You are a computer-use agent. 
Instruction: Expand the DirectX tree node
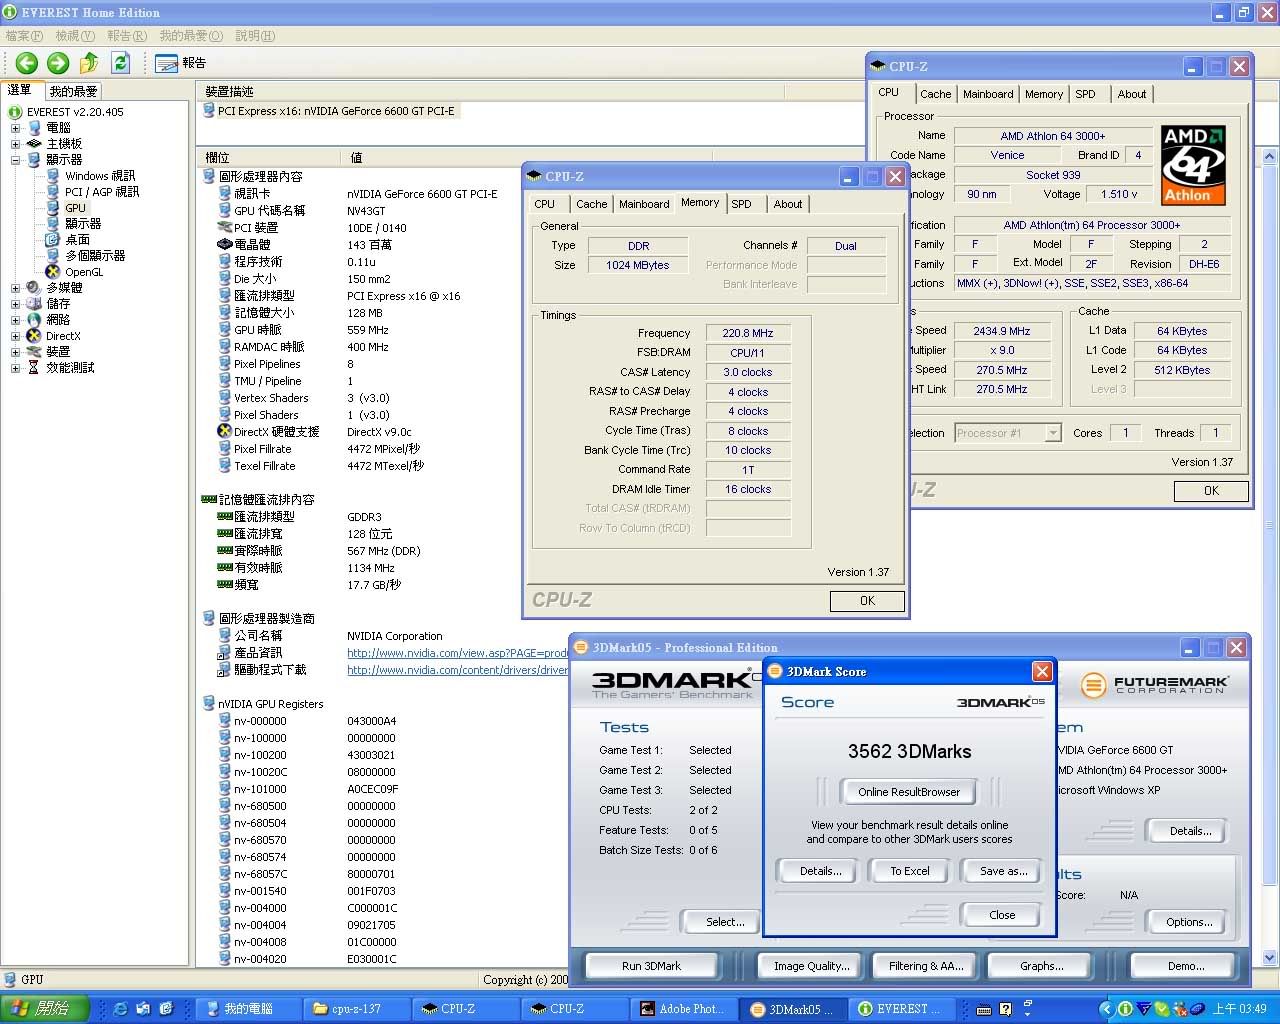click(x=15, y=336)
